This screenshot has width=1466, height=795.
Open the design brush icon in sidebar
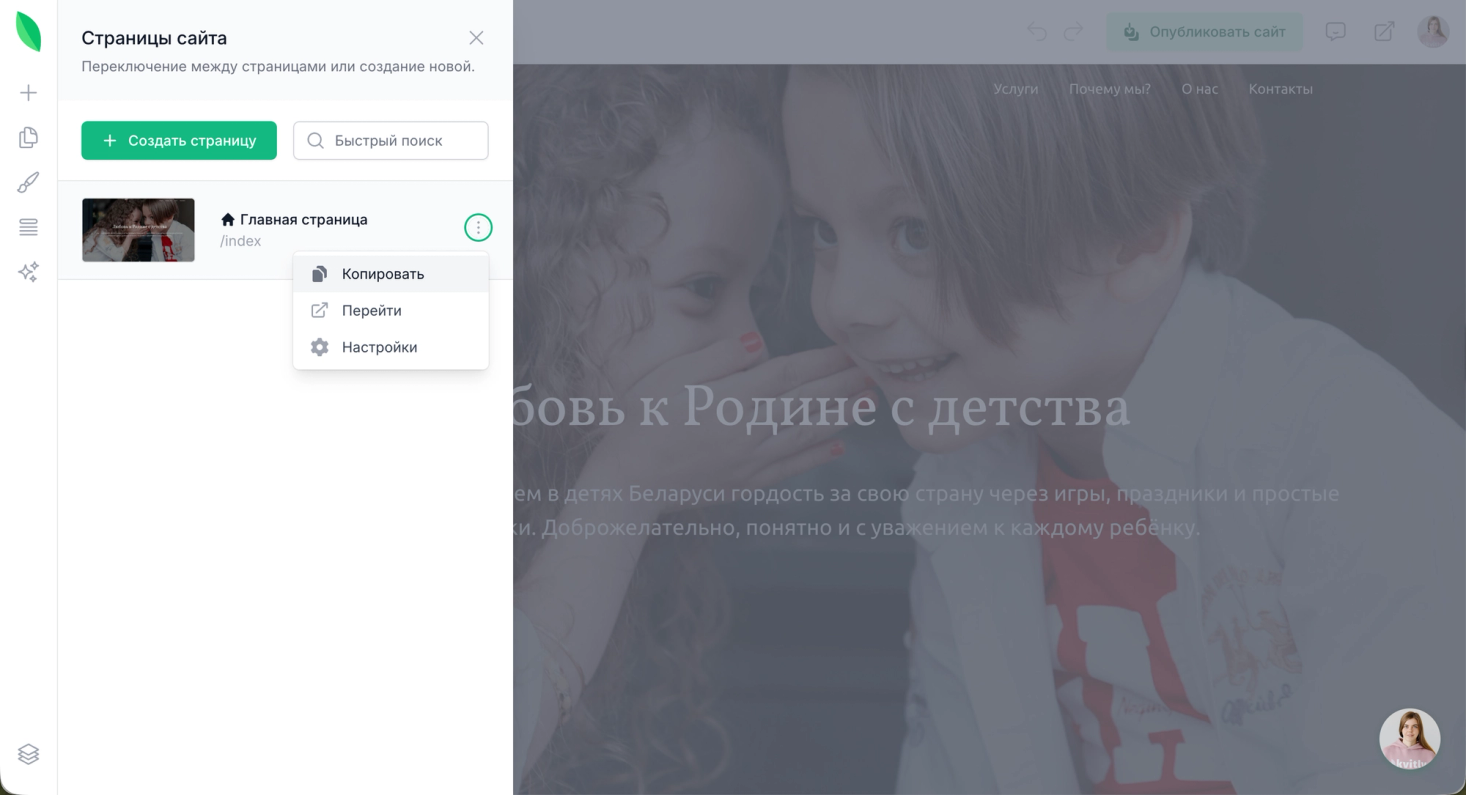click(28, 183)
